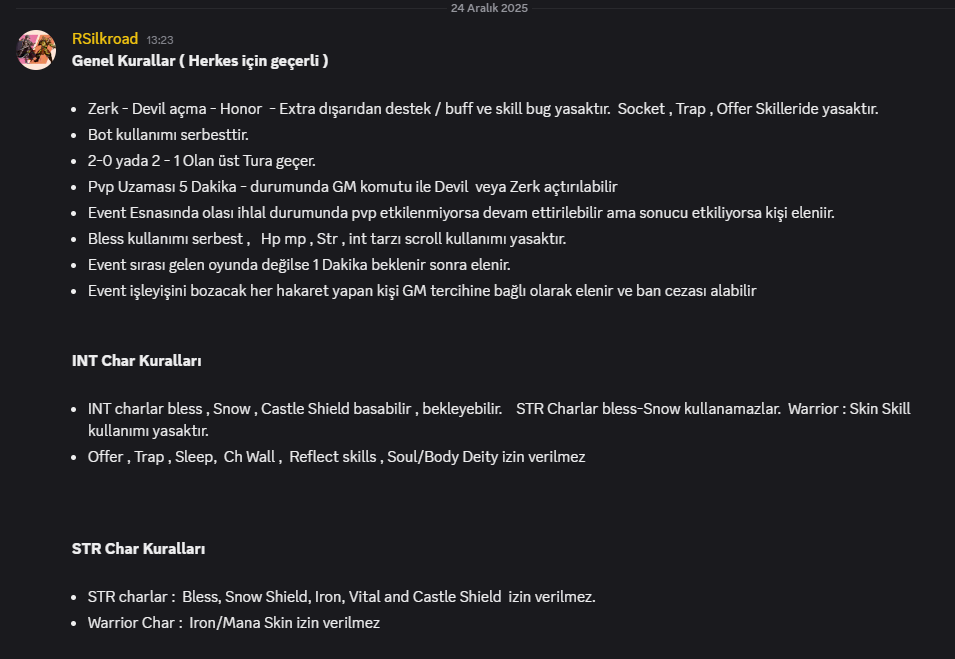The width and height of the screenshot is (955, 659).
Task: Click the wrapped line starting kullanımı yasaktır
Action: click(148, 431)
